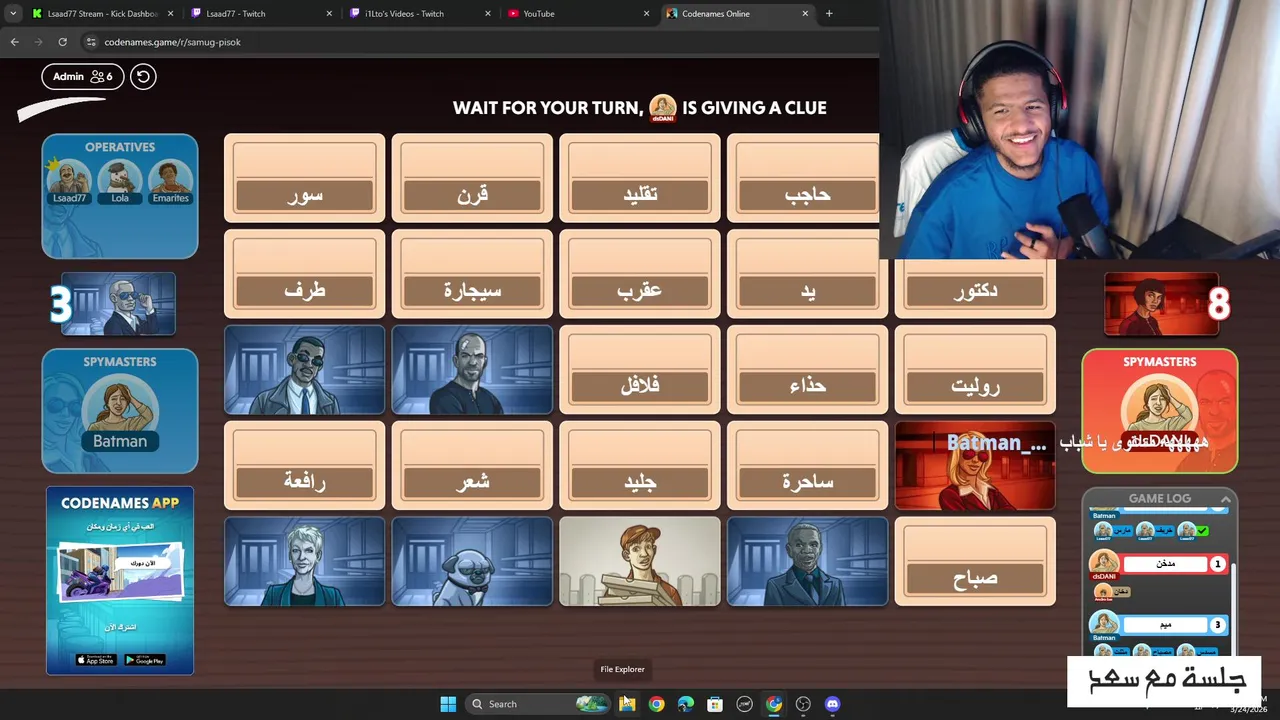Open the Google Play download badge
1280x720 pixels.
[x=145, y=660]
